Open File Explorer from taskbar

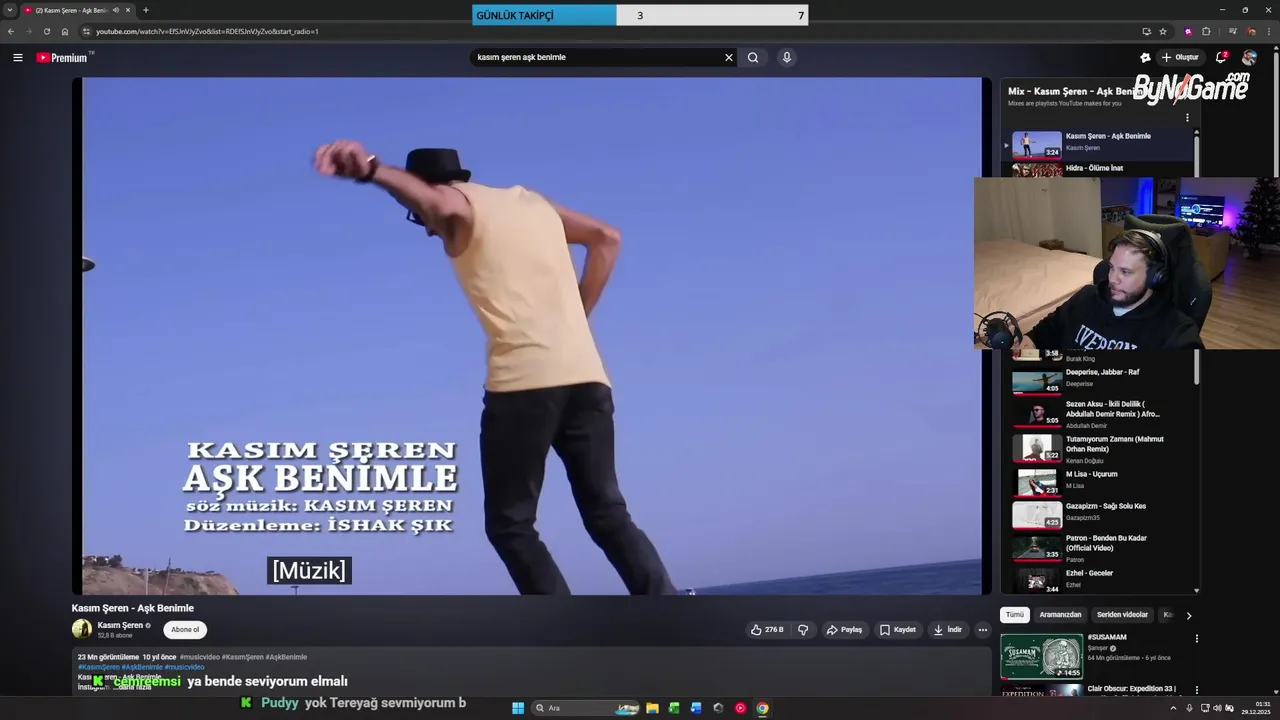[652, 708]
